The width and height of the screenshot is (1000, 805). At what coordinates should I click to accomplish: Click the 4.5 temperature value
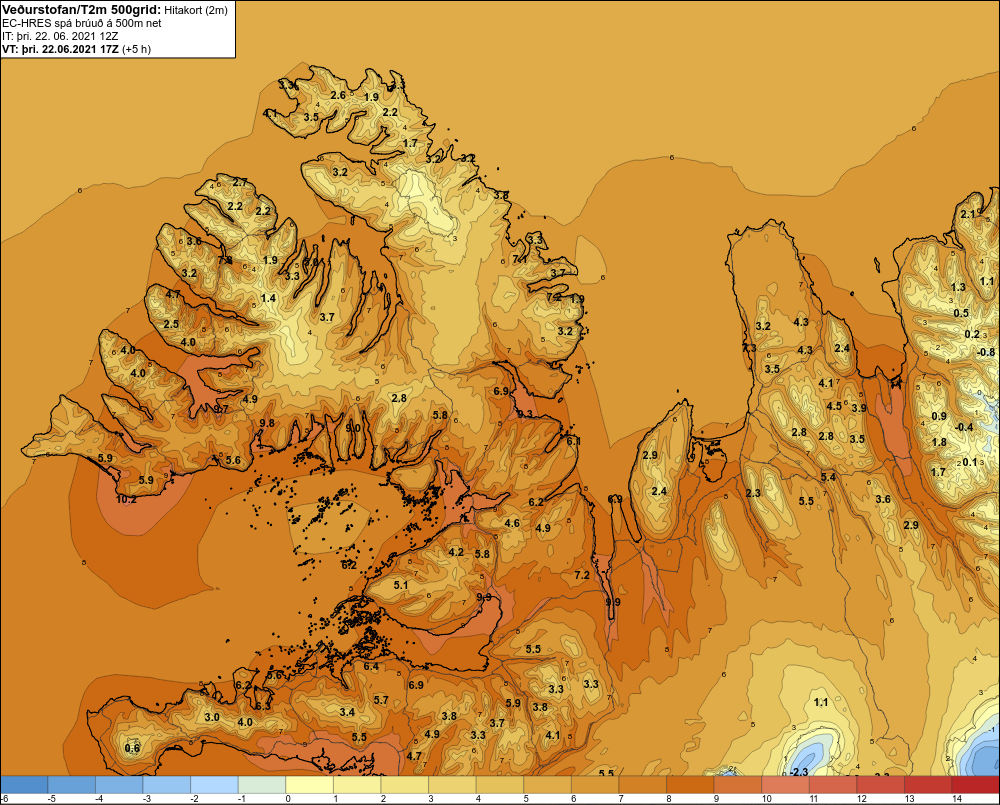[834, 406]
